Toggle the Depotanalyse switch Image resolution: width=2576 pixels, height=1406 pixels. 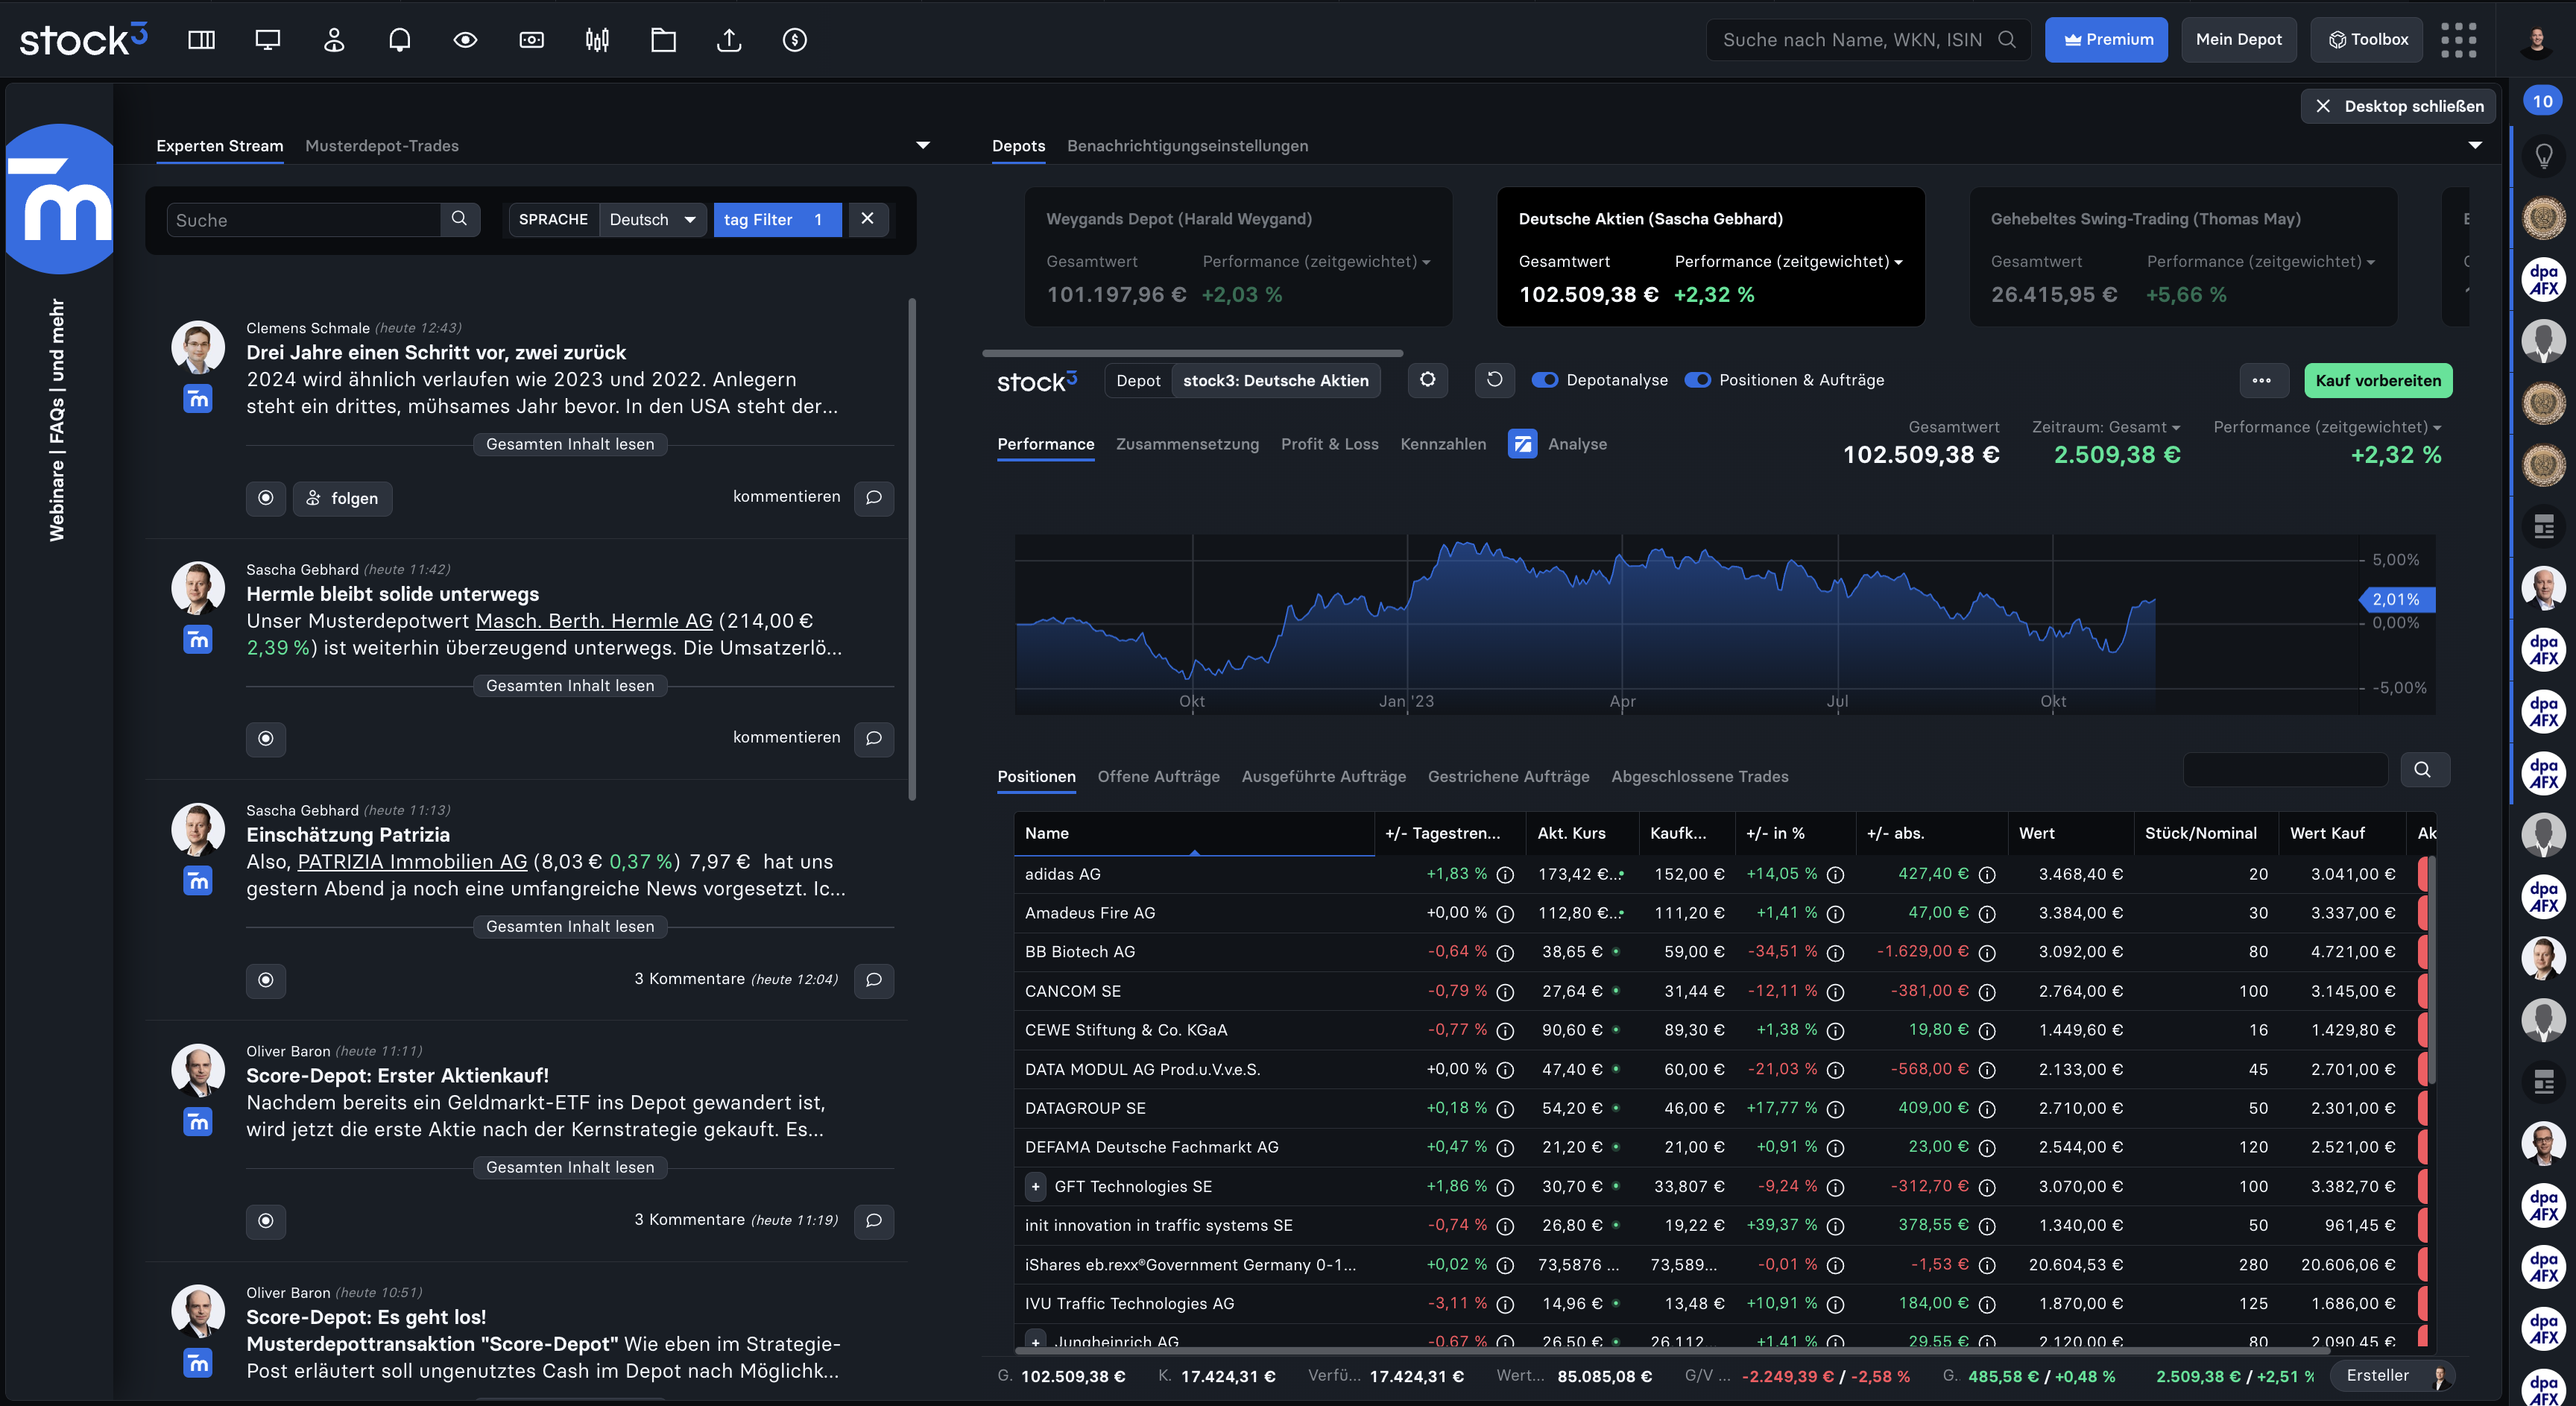[x=1545, y=380]
